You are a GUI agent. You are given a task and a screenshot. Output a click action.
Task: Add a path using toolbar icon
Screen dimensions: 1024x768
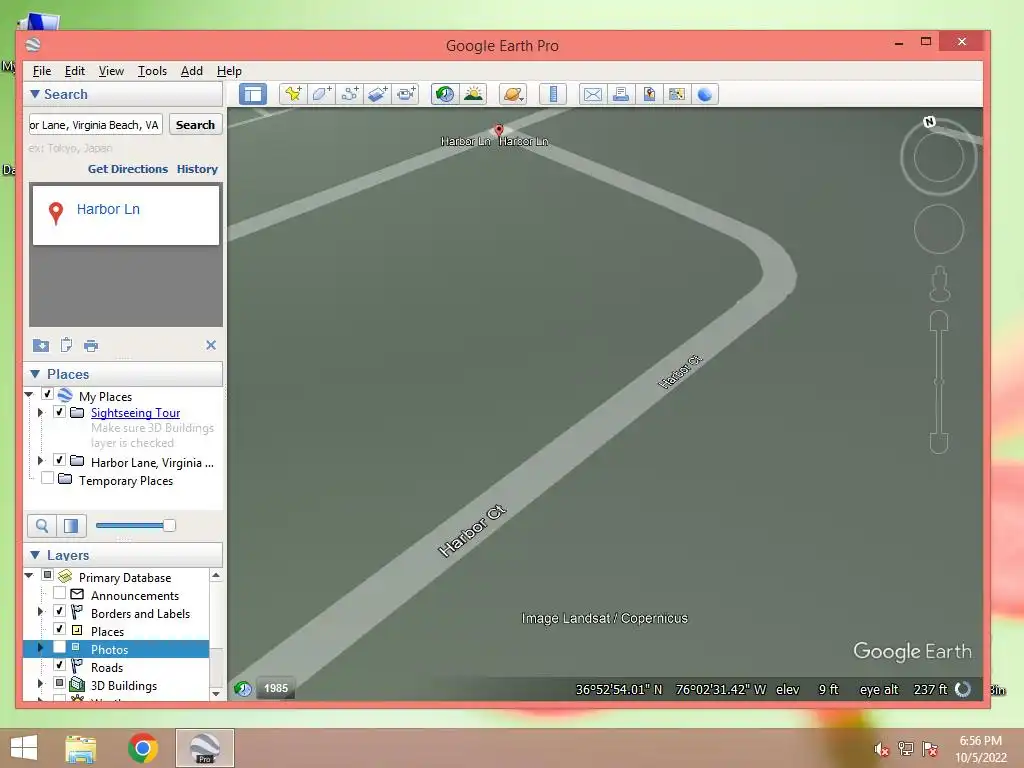pos(349,94)
